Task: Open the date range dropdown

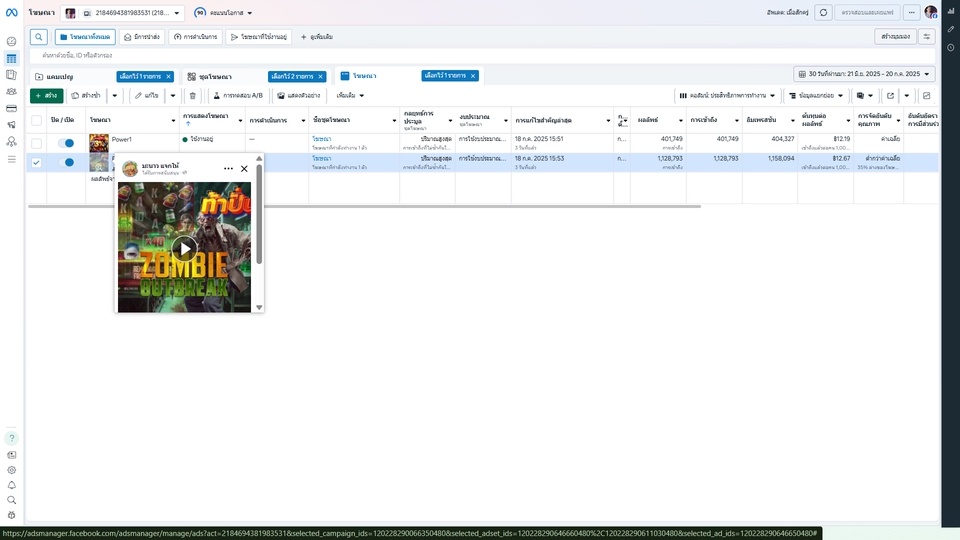Action: point(865,74)
